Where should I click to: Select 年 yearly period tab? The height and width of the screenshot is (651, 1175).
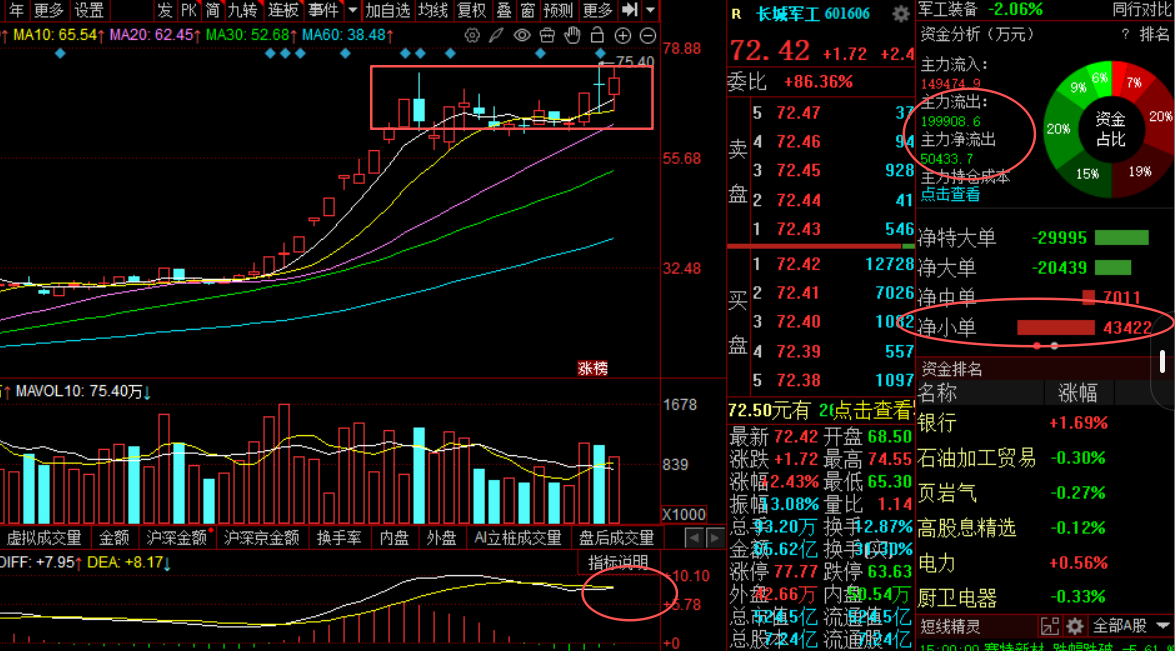16,10
